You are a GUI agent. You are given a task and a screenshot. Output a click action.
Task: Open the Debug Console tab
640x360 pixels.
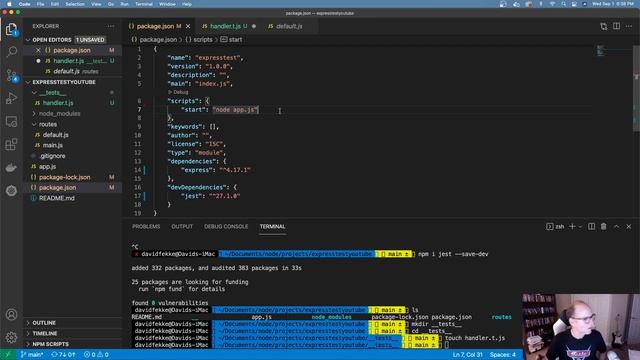(226, 227)
